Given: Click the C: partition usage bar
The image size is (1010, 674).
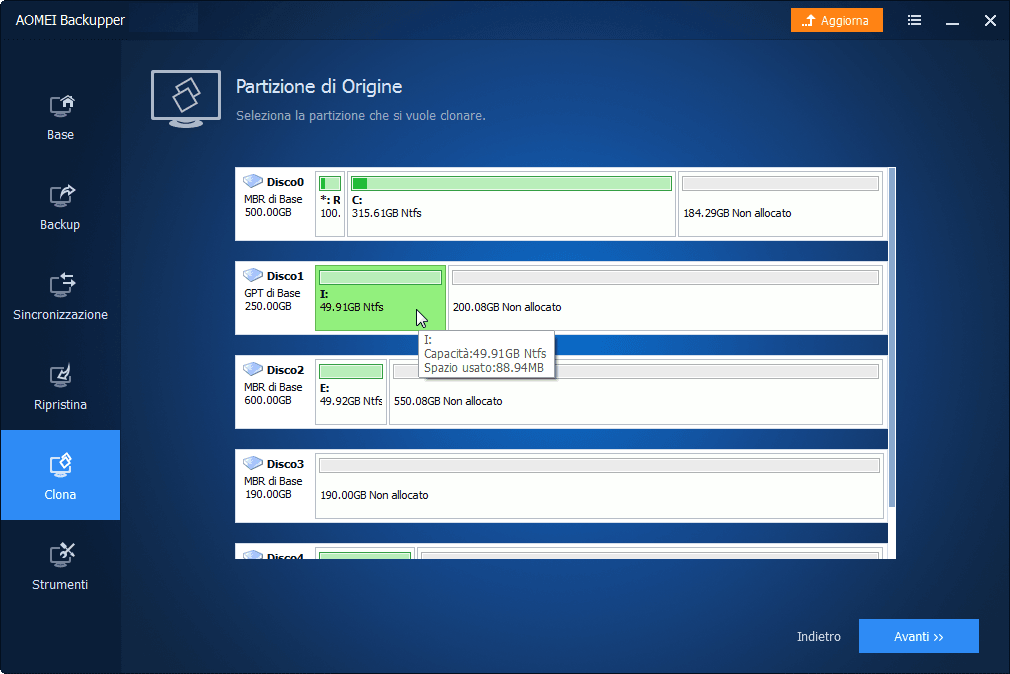Looking at the screenshot, I should pyautogui.click(x=511, y=184).
